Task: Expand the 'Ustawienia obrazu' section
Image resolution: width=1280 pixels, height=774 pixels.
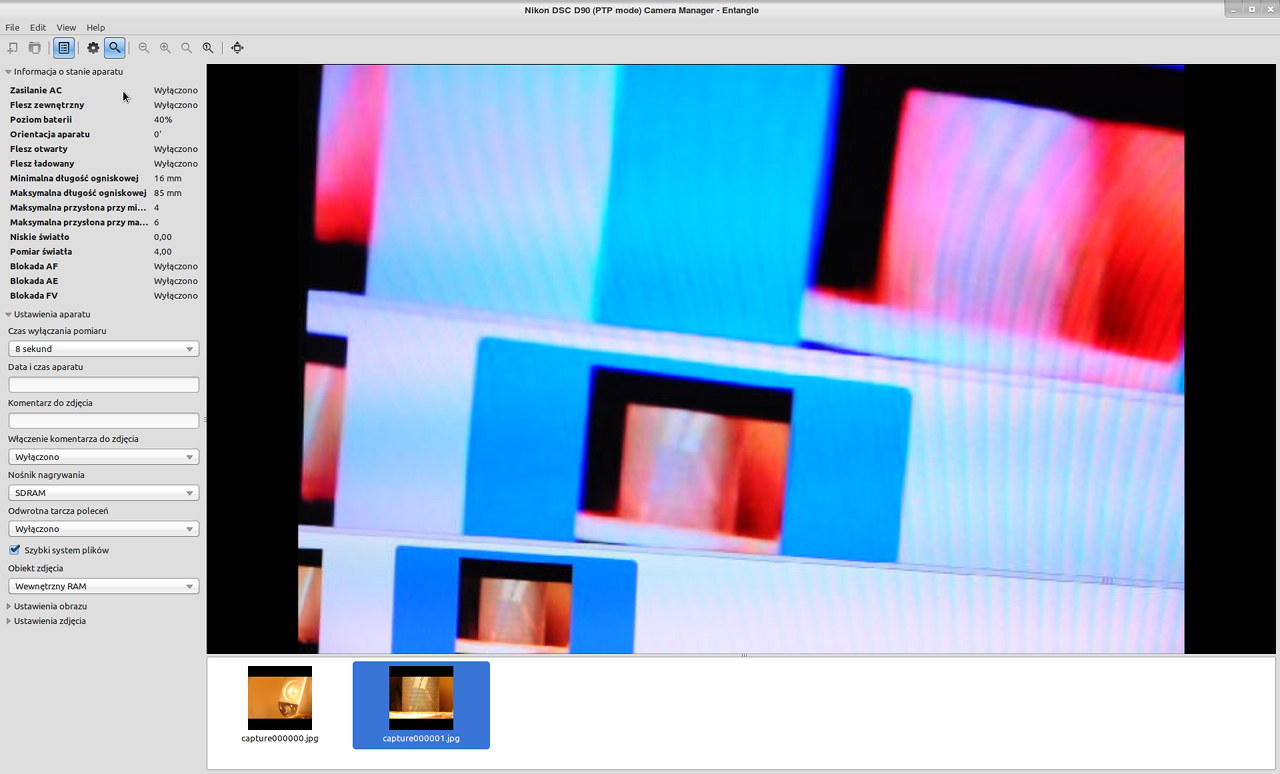Action: [46, 606]
